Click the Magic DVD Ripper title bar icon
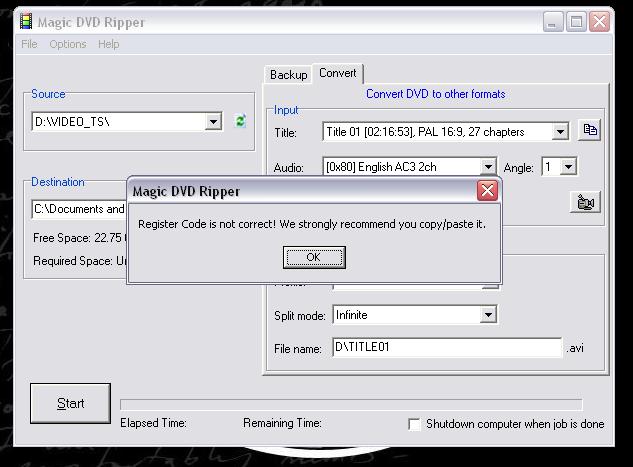Screen dimensions: 633x467 [26, 21]
